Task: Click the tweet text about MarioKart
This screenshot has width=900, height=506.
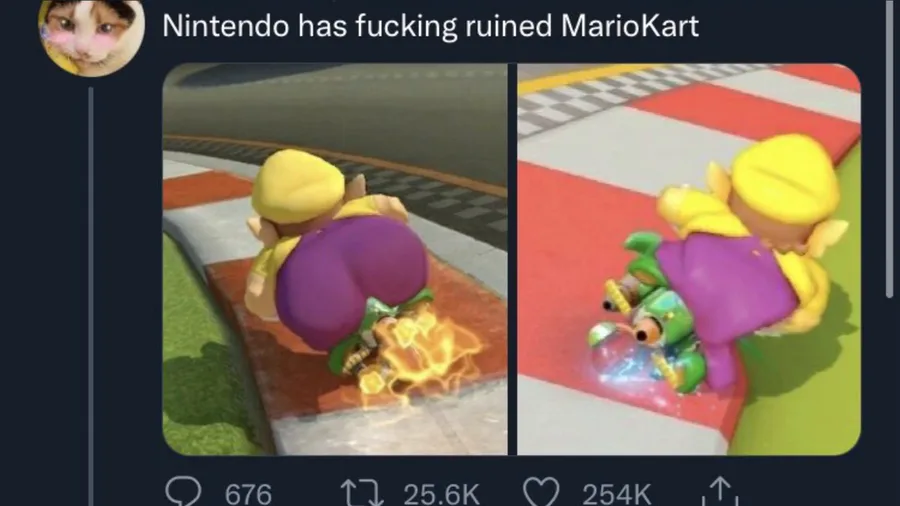Action: coord(430,26)
